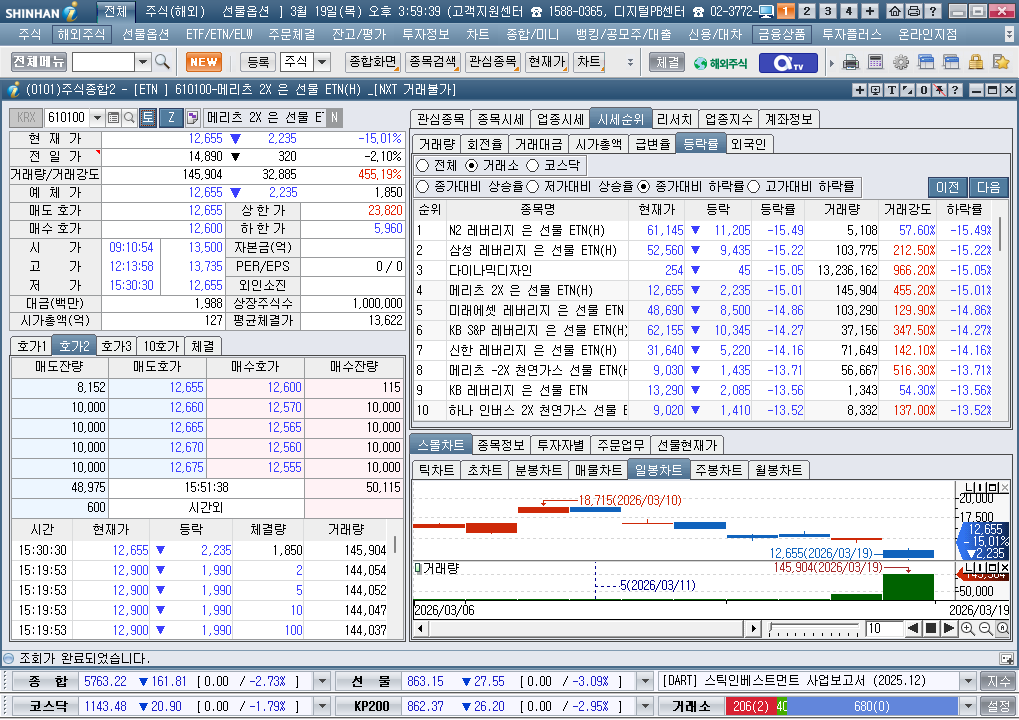The width and height of the screenshot is (1019, 720).
Task: Click the 지수 button at bottom right
Action: (999, 681)
